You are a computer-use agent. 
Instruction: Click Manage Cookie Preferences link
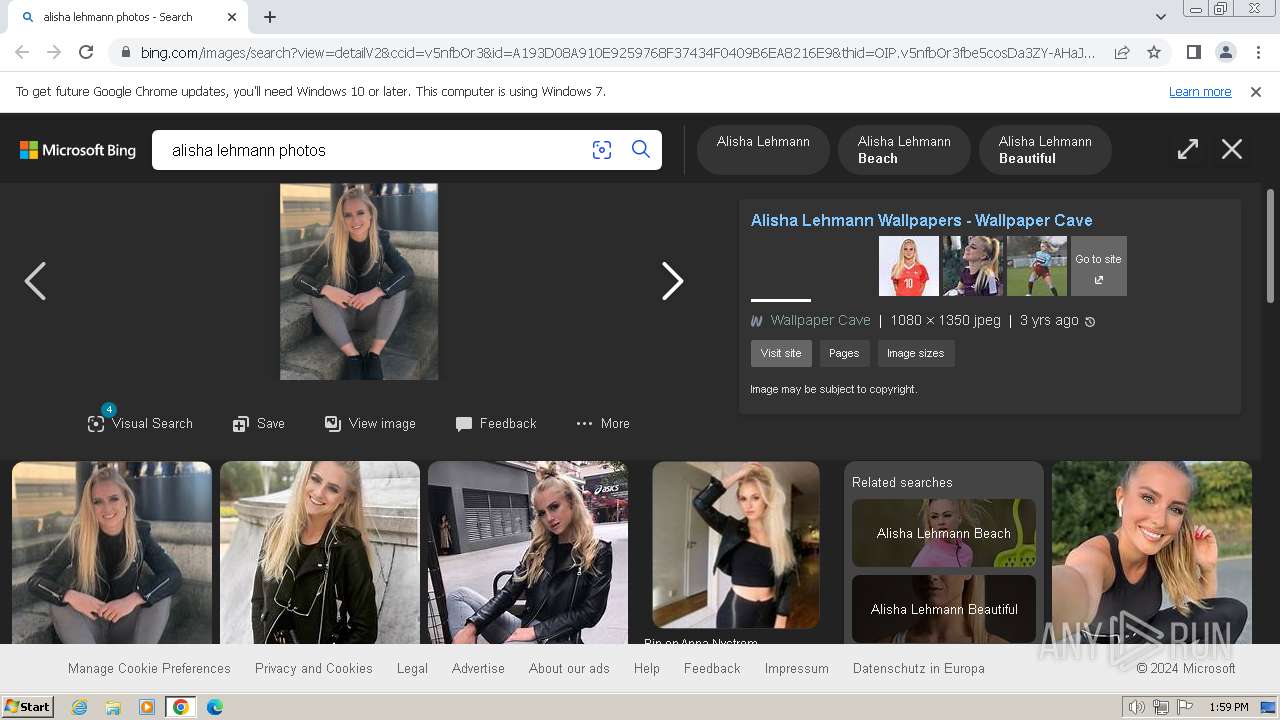[x=149, y=668]
